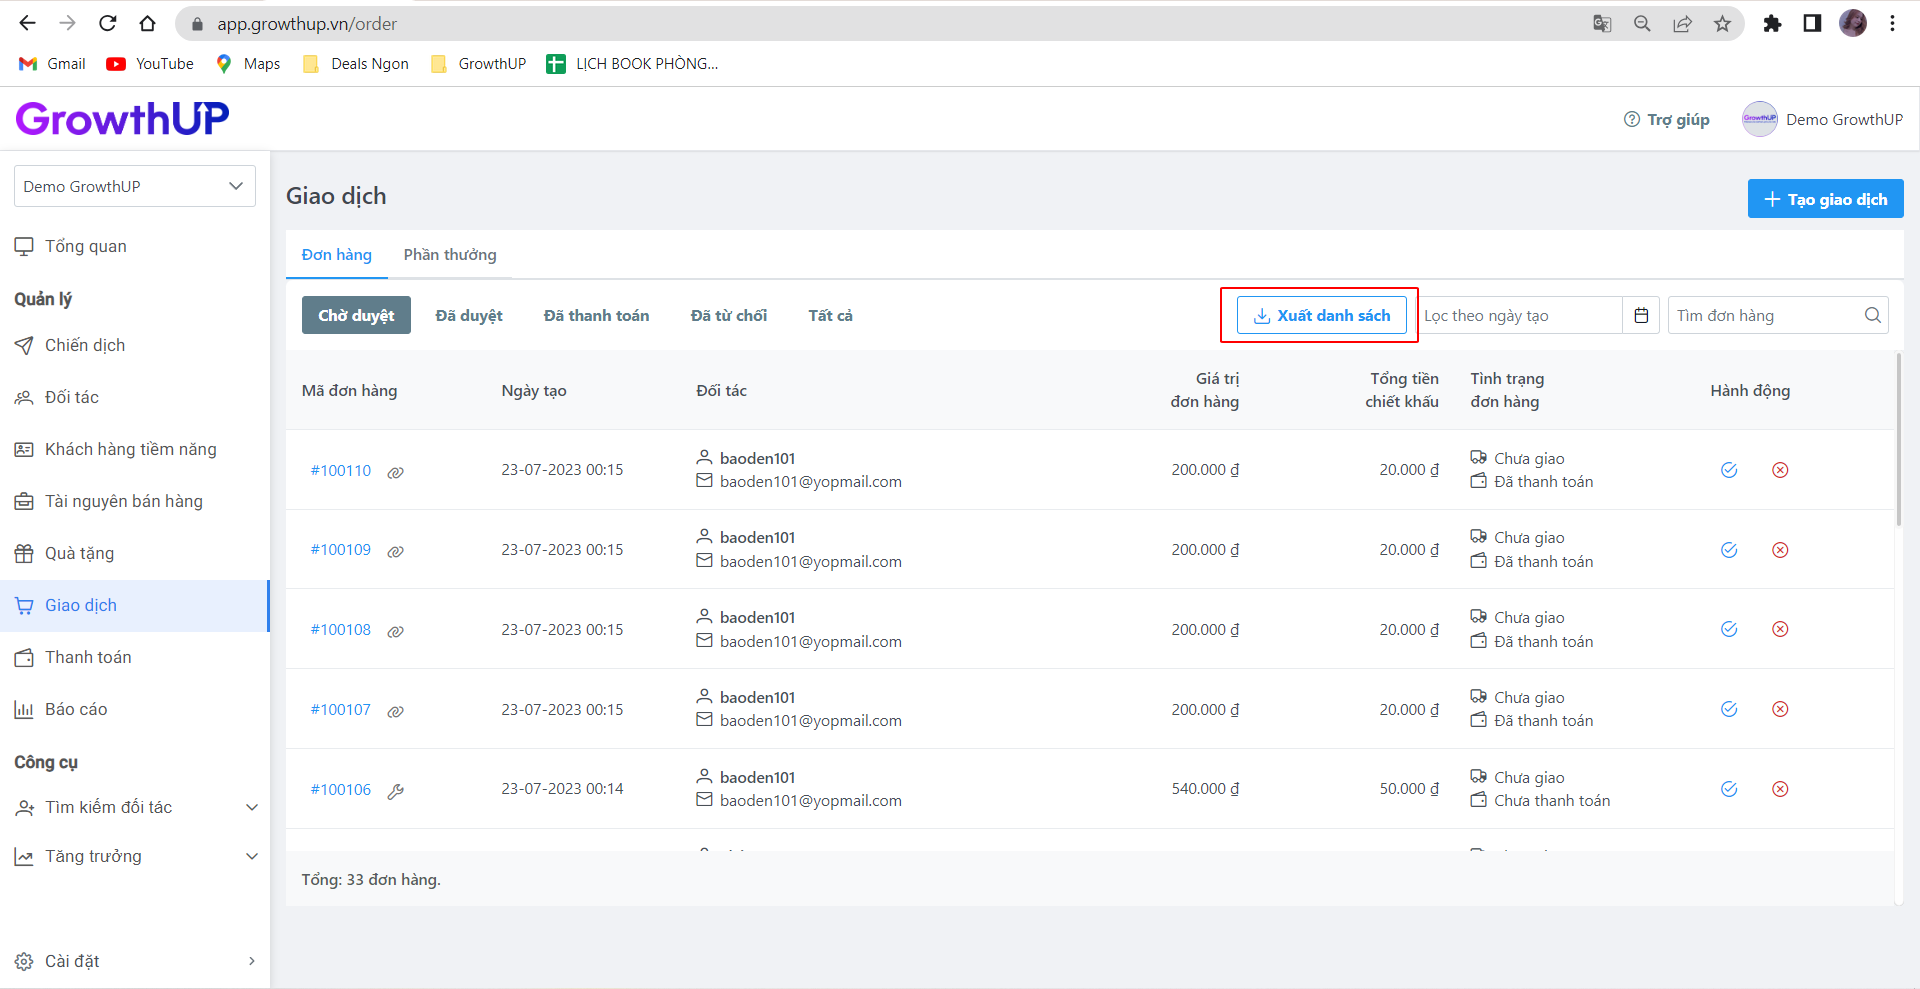Click the Tạo giao dịch button
Viewport: 1920px width, 989px height.
point(1825,199)
